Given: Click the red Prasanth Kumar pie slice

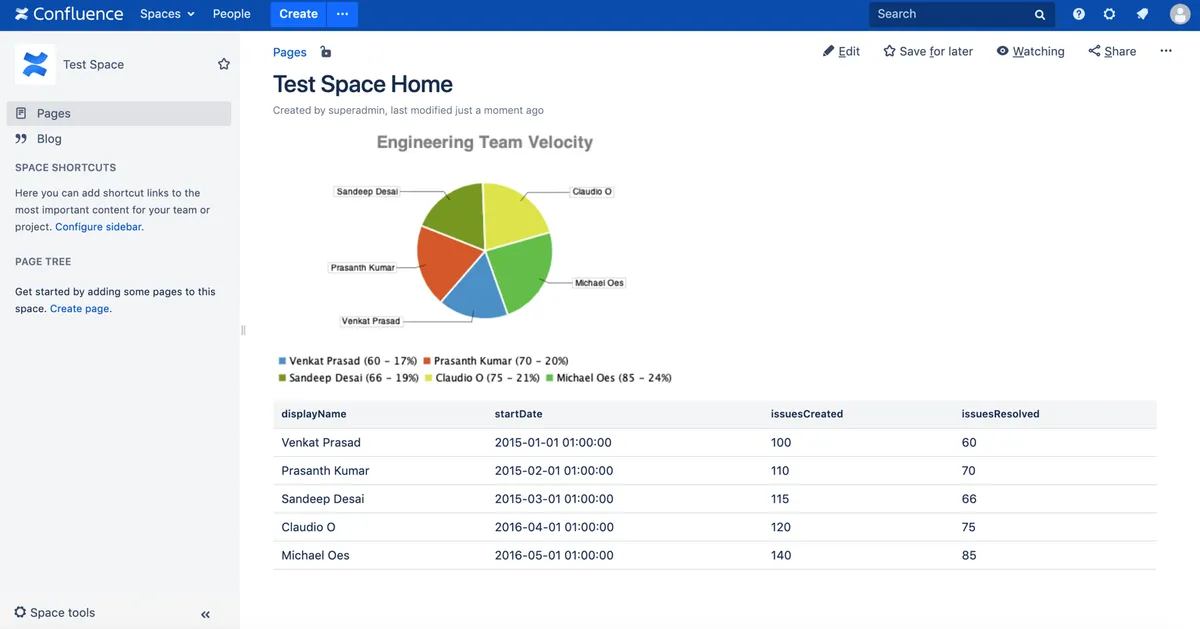Looking at the screenshot, I should pos(444,261).
